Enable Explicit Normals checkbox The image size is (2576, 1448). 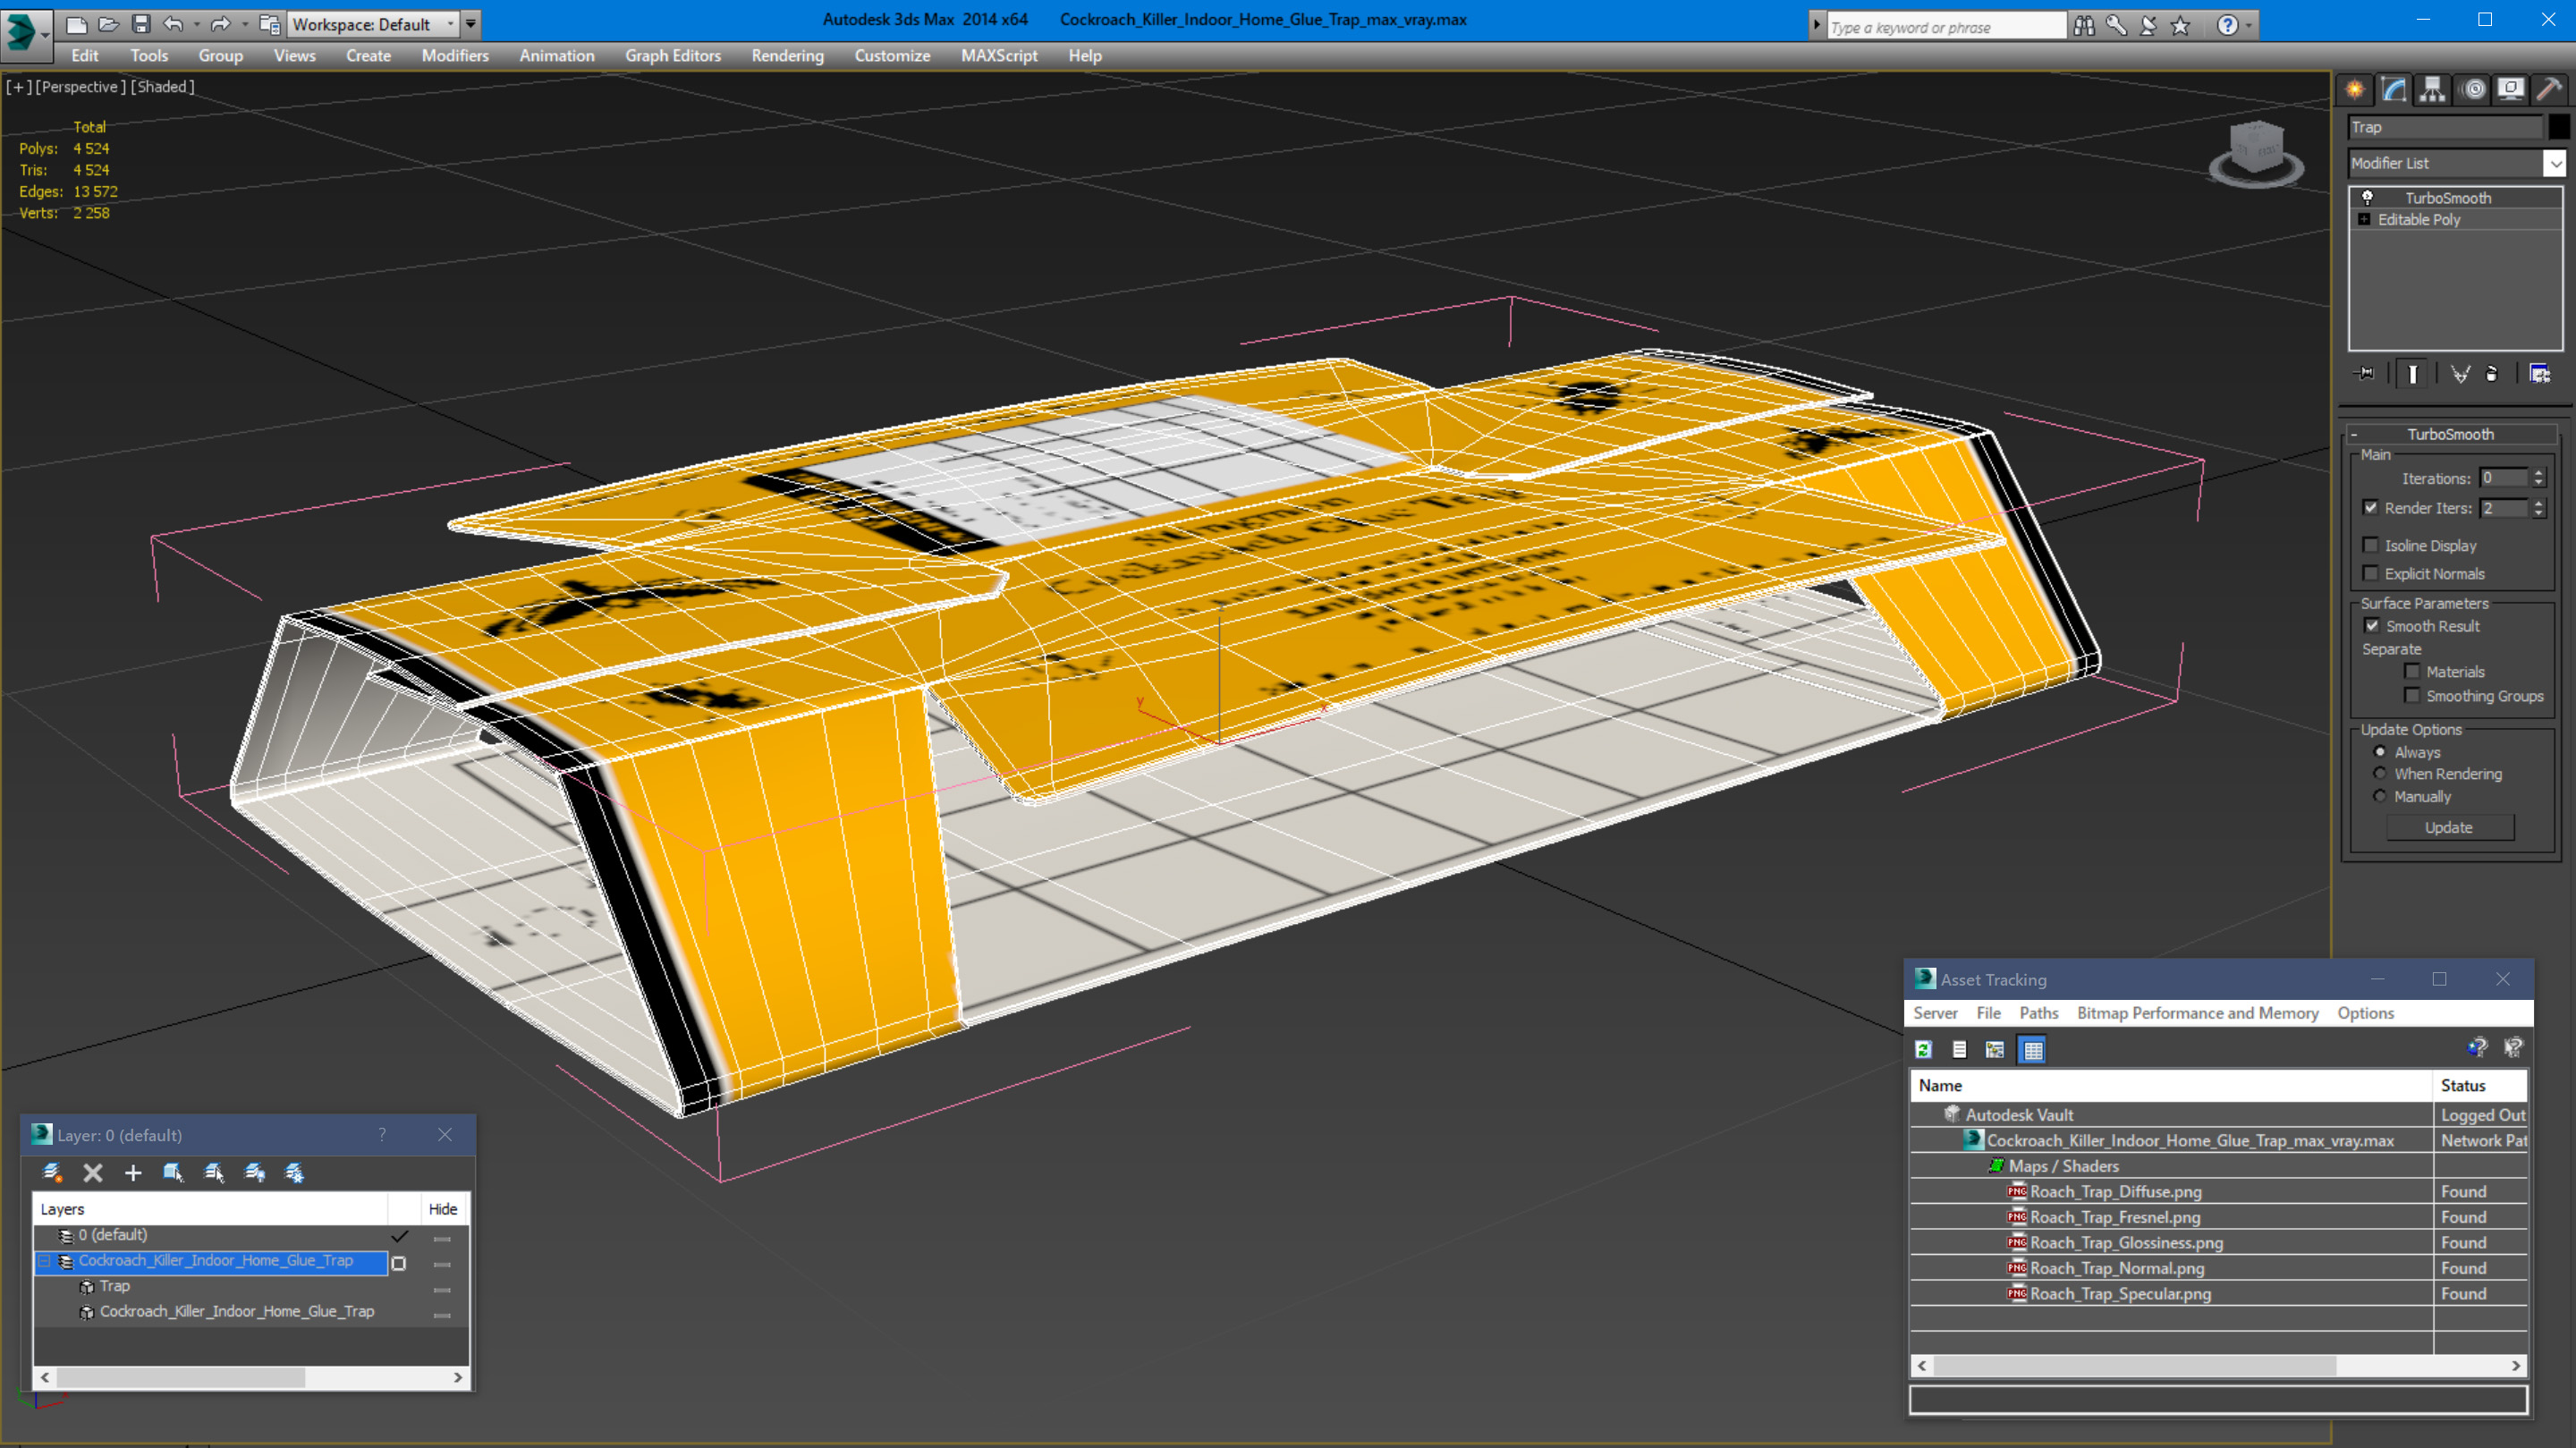[2370, 573]
